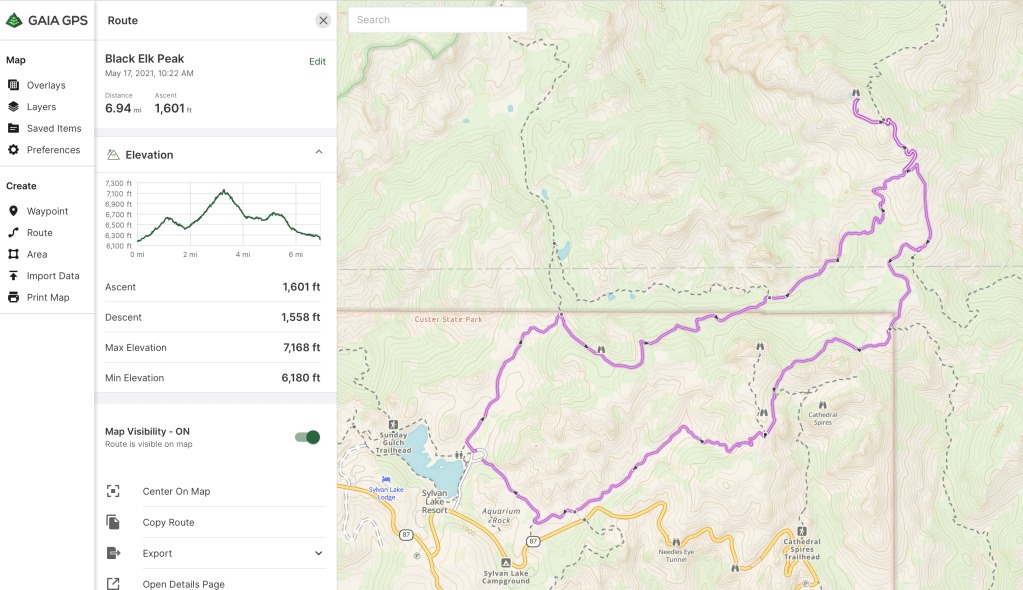Open the Layers stack icon
1023x590 pixels.
pos(14,107)
